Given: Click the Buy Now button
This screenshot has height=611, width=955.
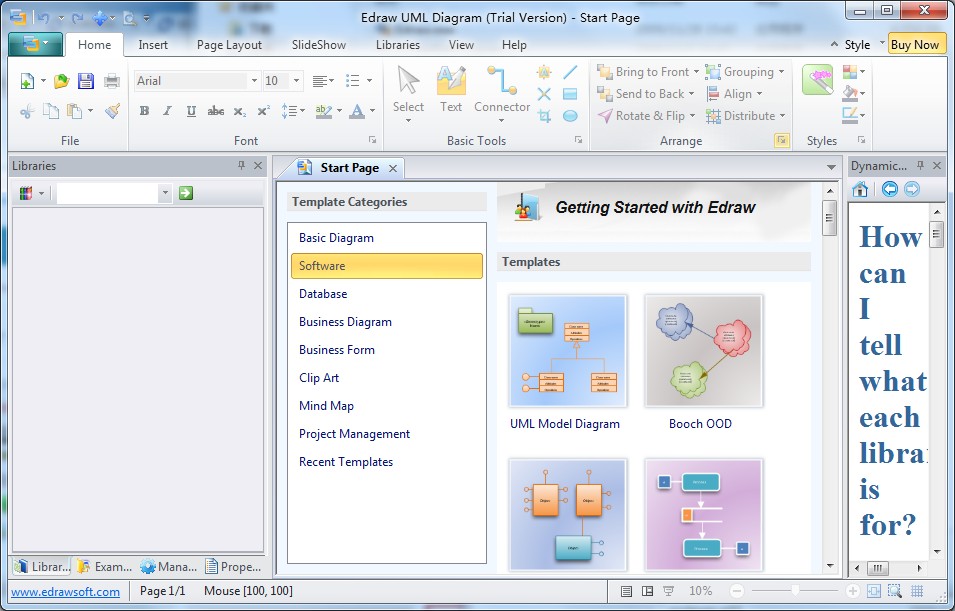Looking at the screenshot, I should (x=915, y=45).
